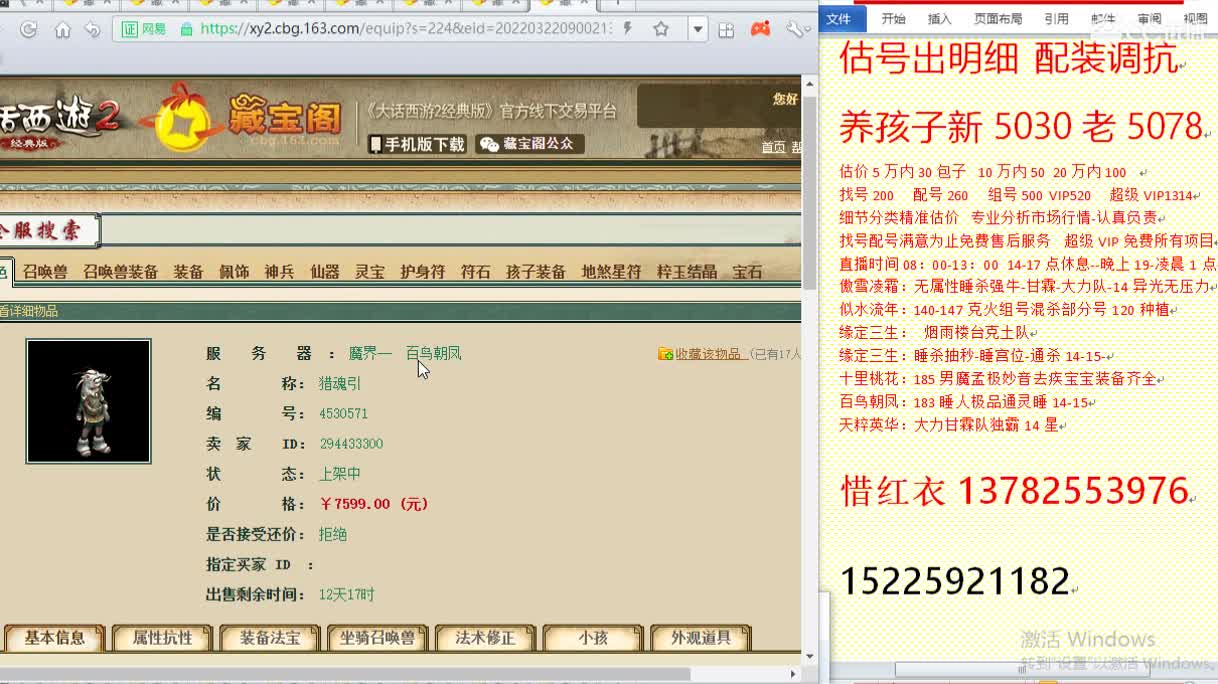The width and height of the screenshot is (1218, 684).
Task: Open the Word 文件 menu
Action: [838, 19]
